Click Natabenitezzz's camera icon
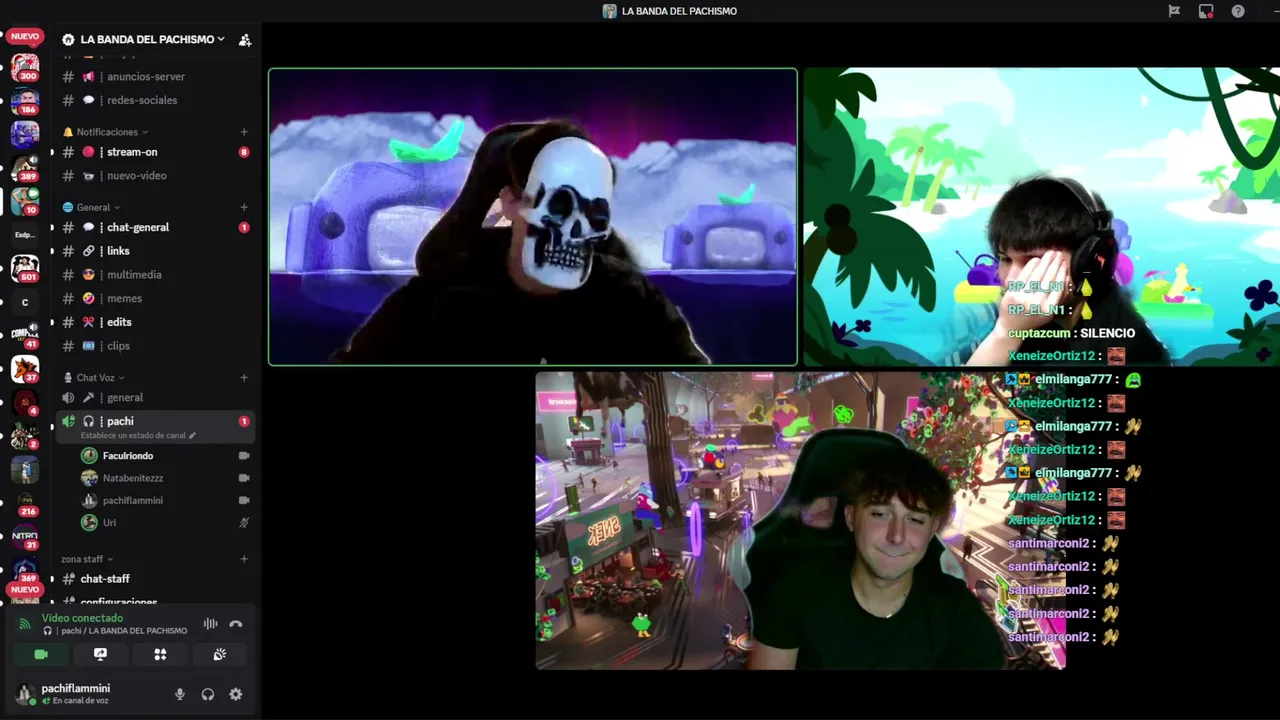 click(x=244, y=478)
